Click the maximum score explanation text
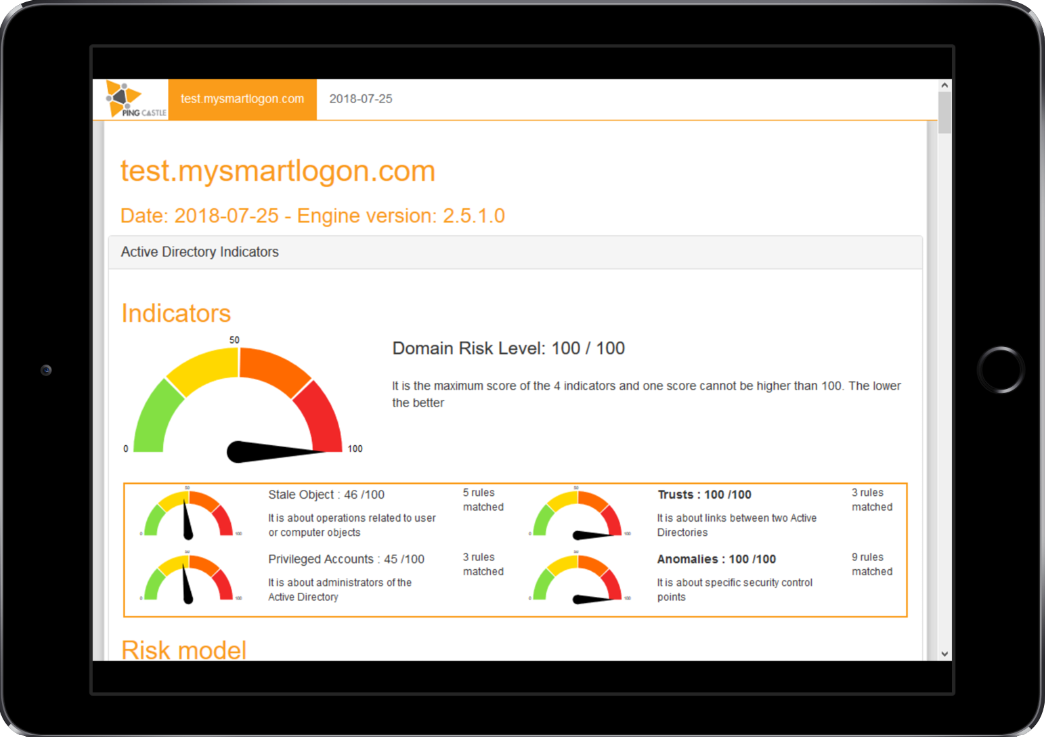This screenshot has height=737, width=1045. [x=646, y=394]
